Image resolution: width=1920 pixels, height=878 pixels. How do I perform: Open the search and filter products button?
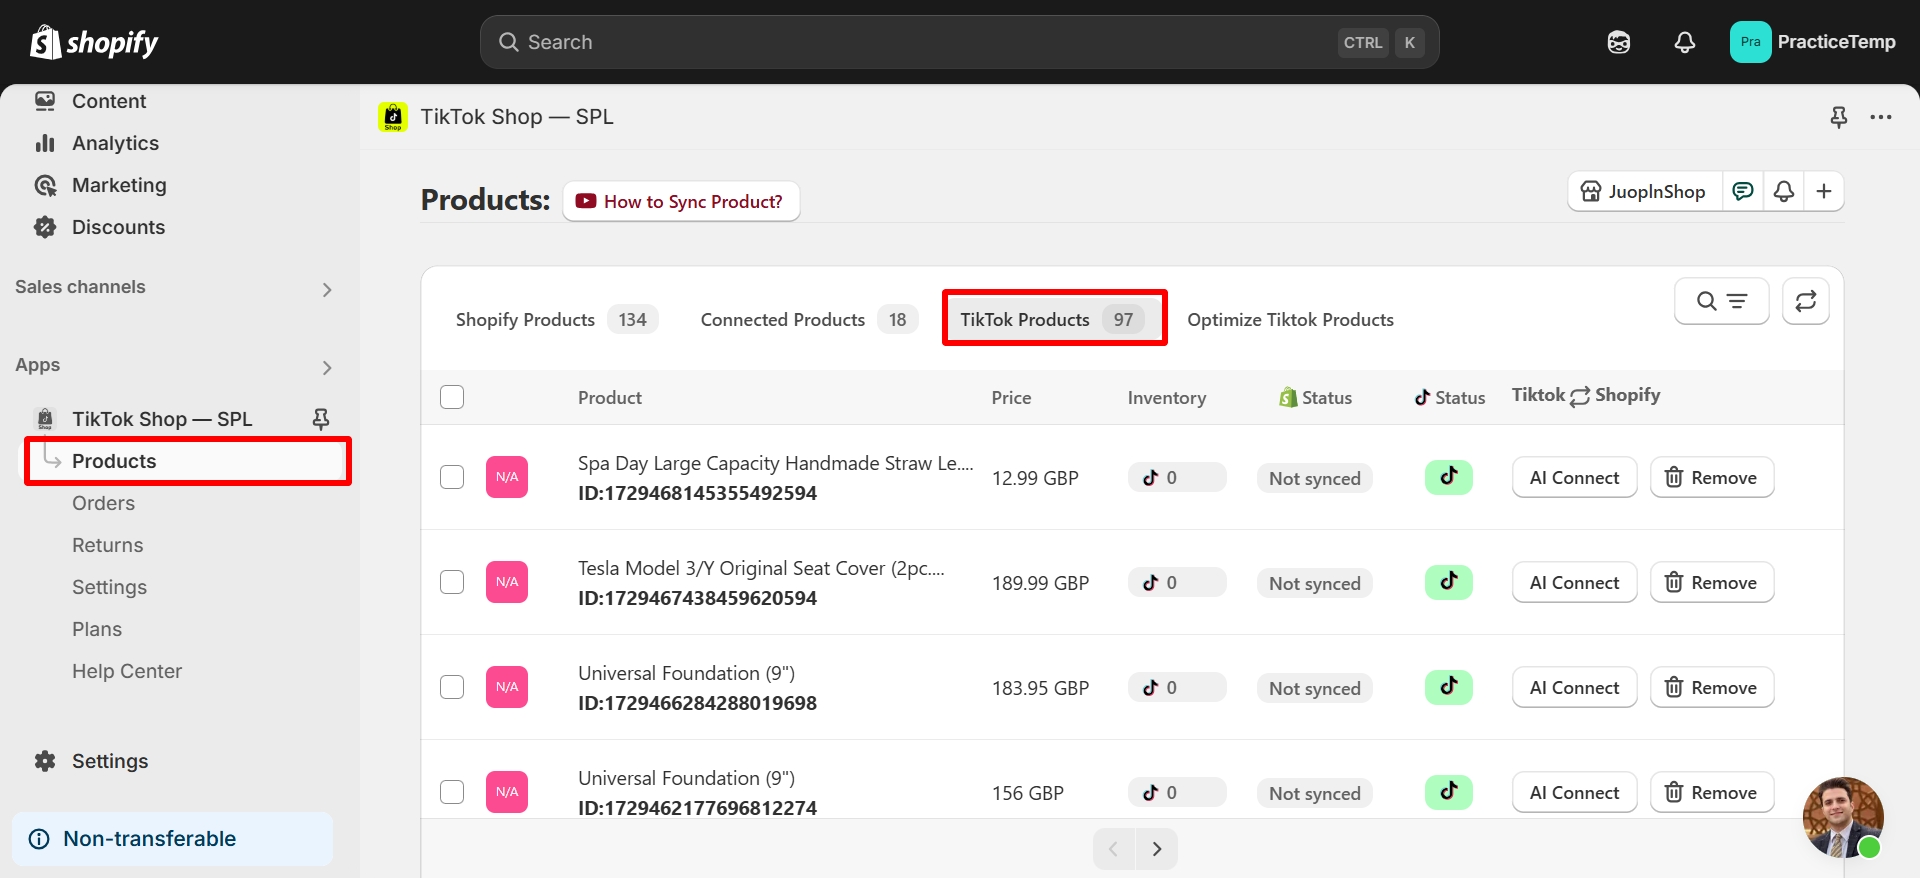click(1721, 301)
